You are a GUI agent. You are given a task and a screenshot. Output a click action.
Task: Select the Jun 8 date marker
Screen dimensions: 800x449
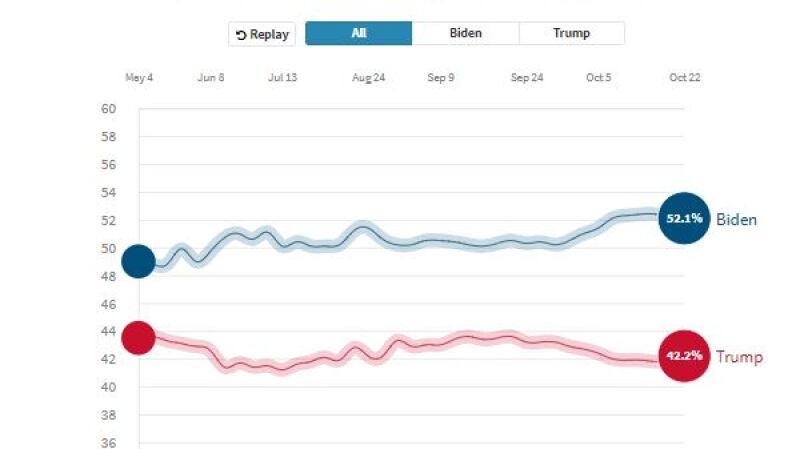tap(211, 78)
